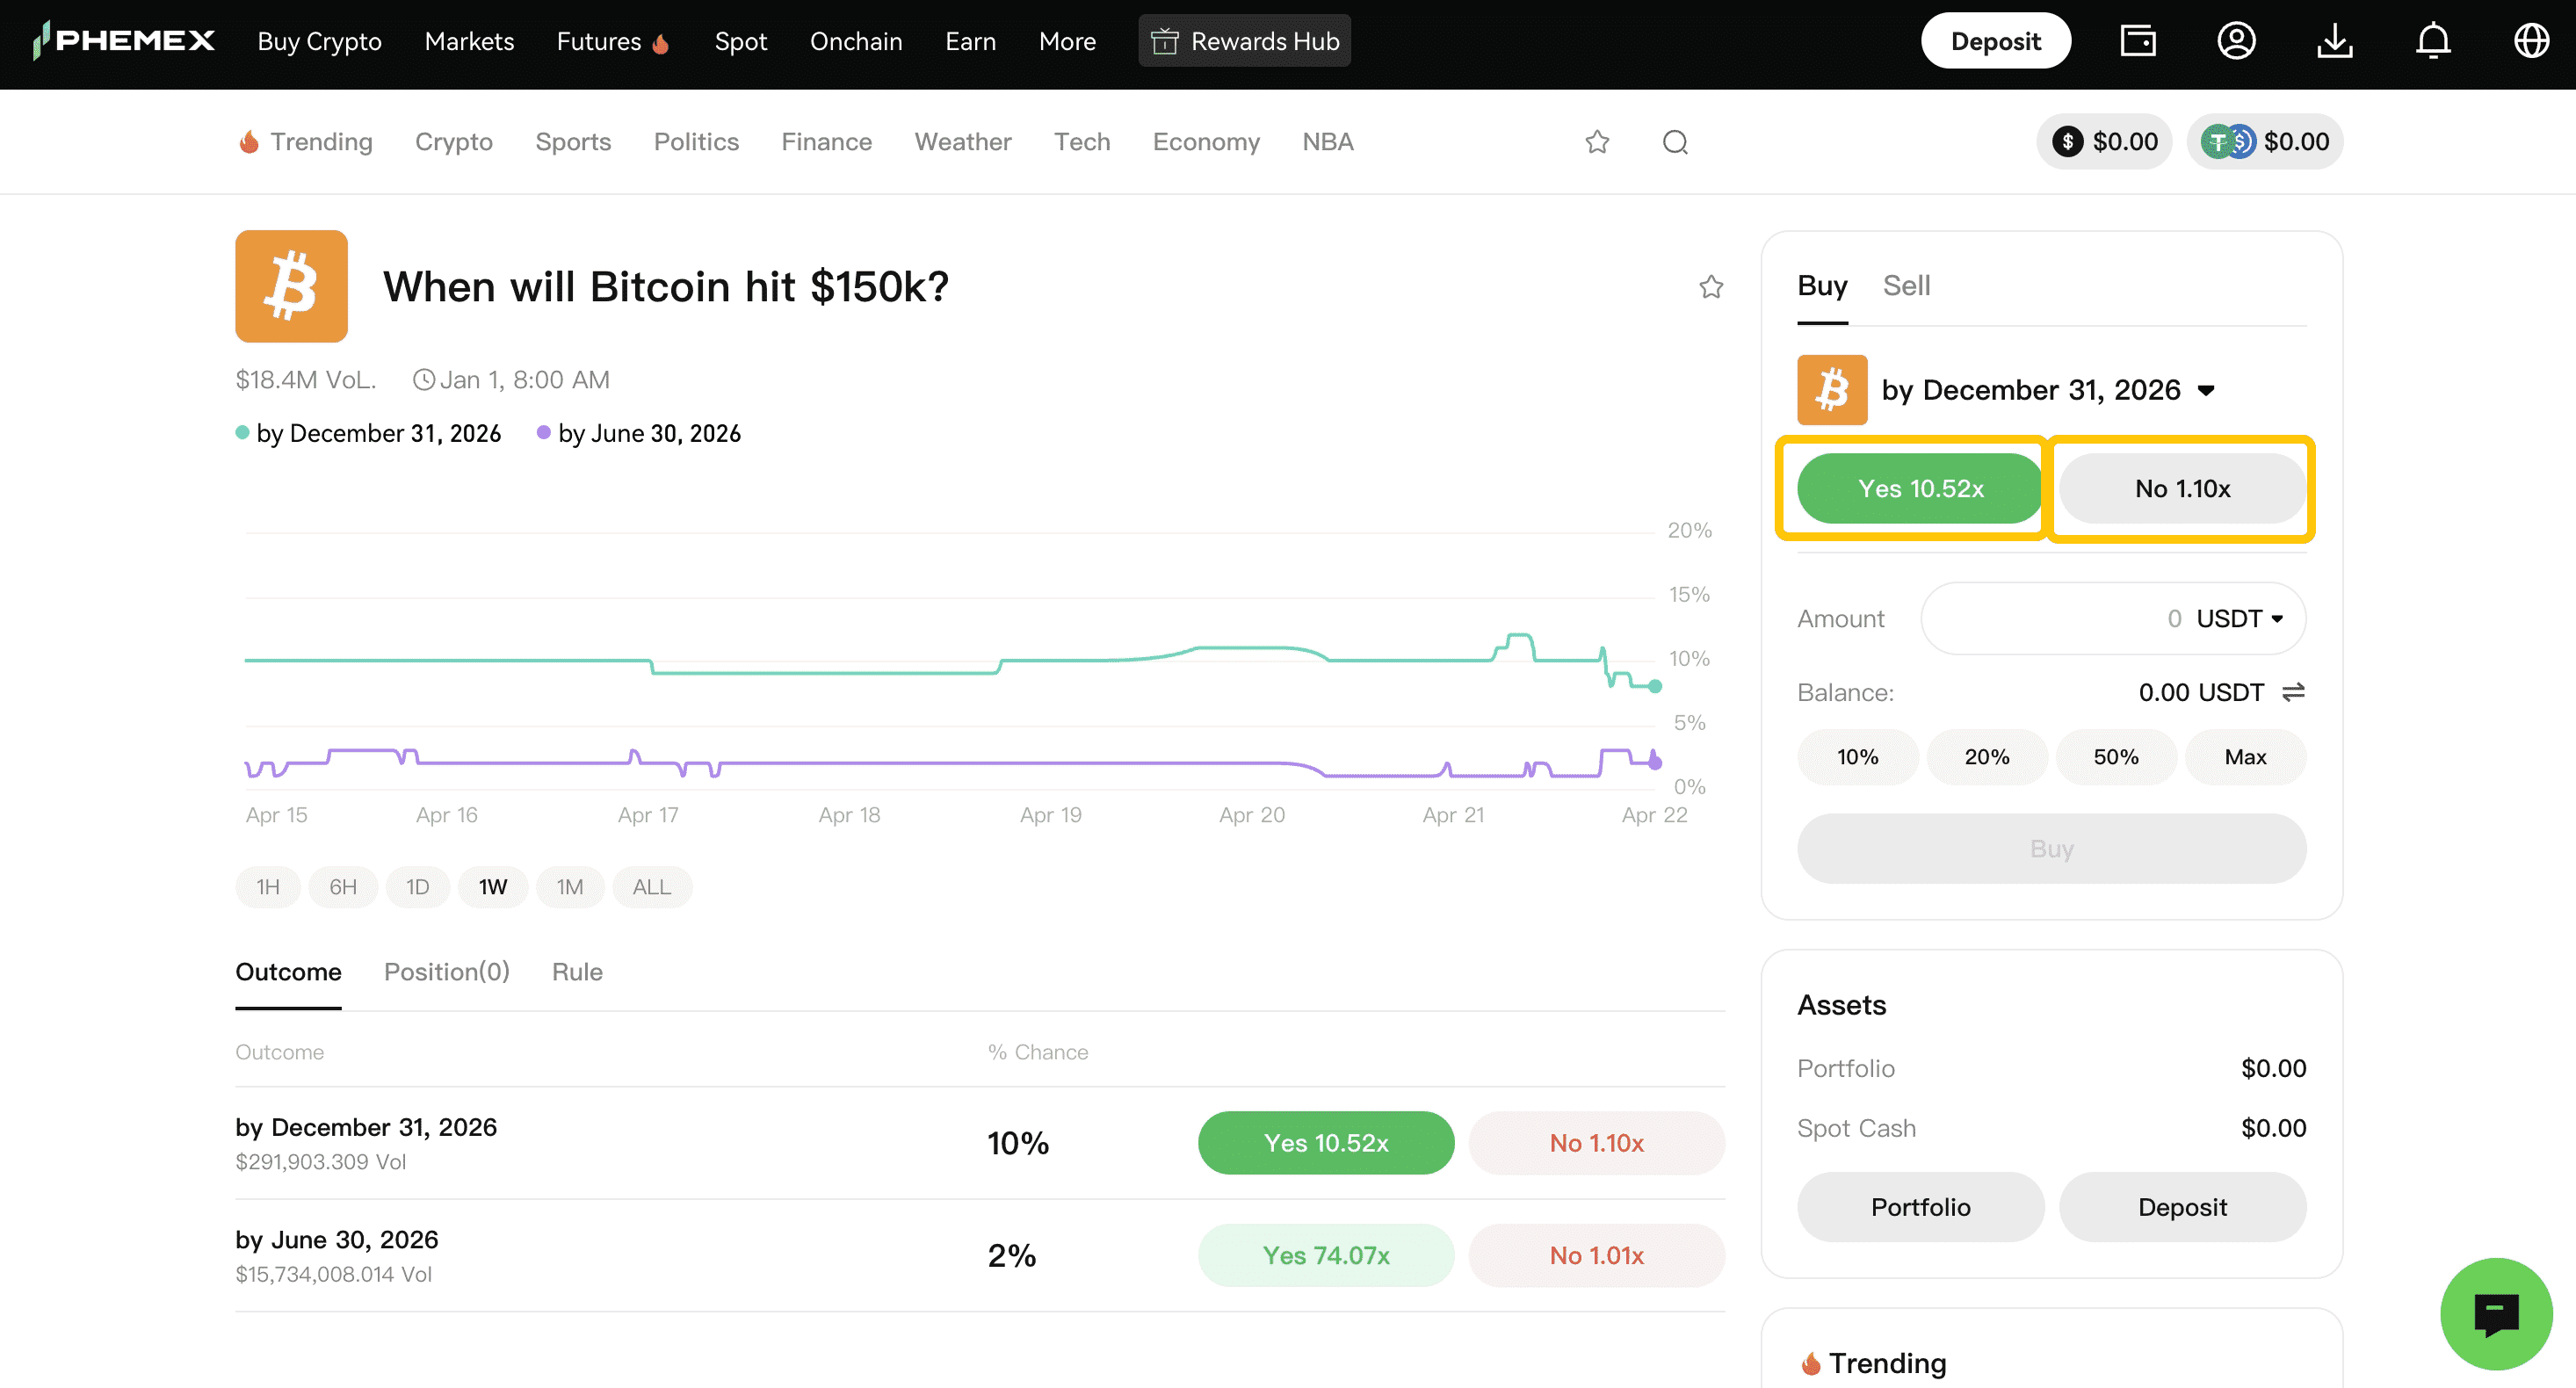Open the live chat support bubble
Viewport: 2576px width, 1388px height.
pos(2495,1313)
